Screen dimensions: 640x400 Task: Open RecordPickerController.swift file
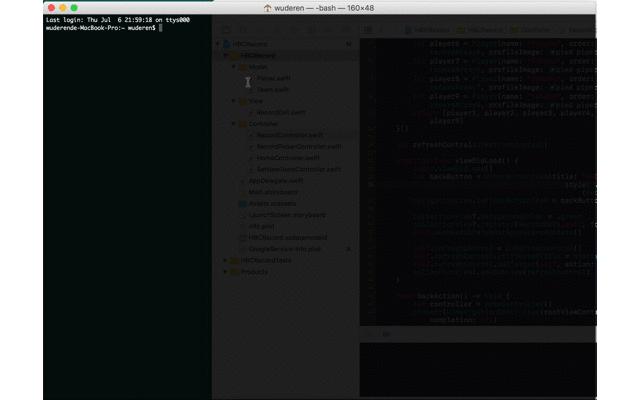point(298,146)
